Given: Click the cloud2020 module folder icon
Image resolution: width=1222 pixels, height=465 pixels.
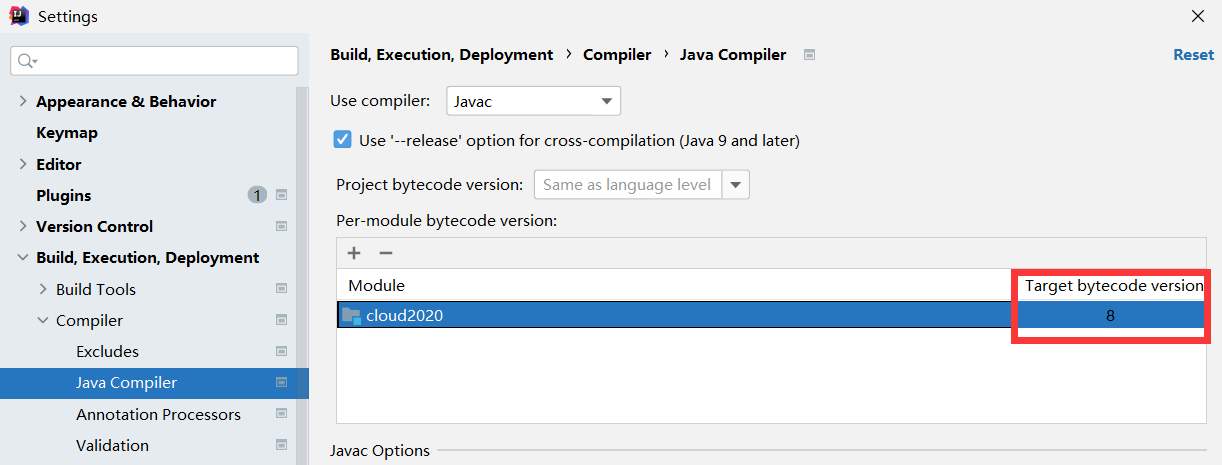Looking at the screenshot, I should click(351, 316).
